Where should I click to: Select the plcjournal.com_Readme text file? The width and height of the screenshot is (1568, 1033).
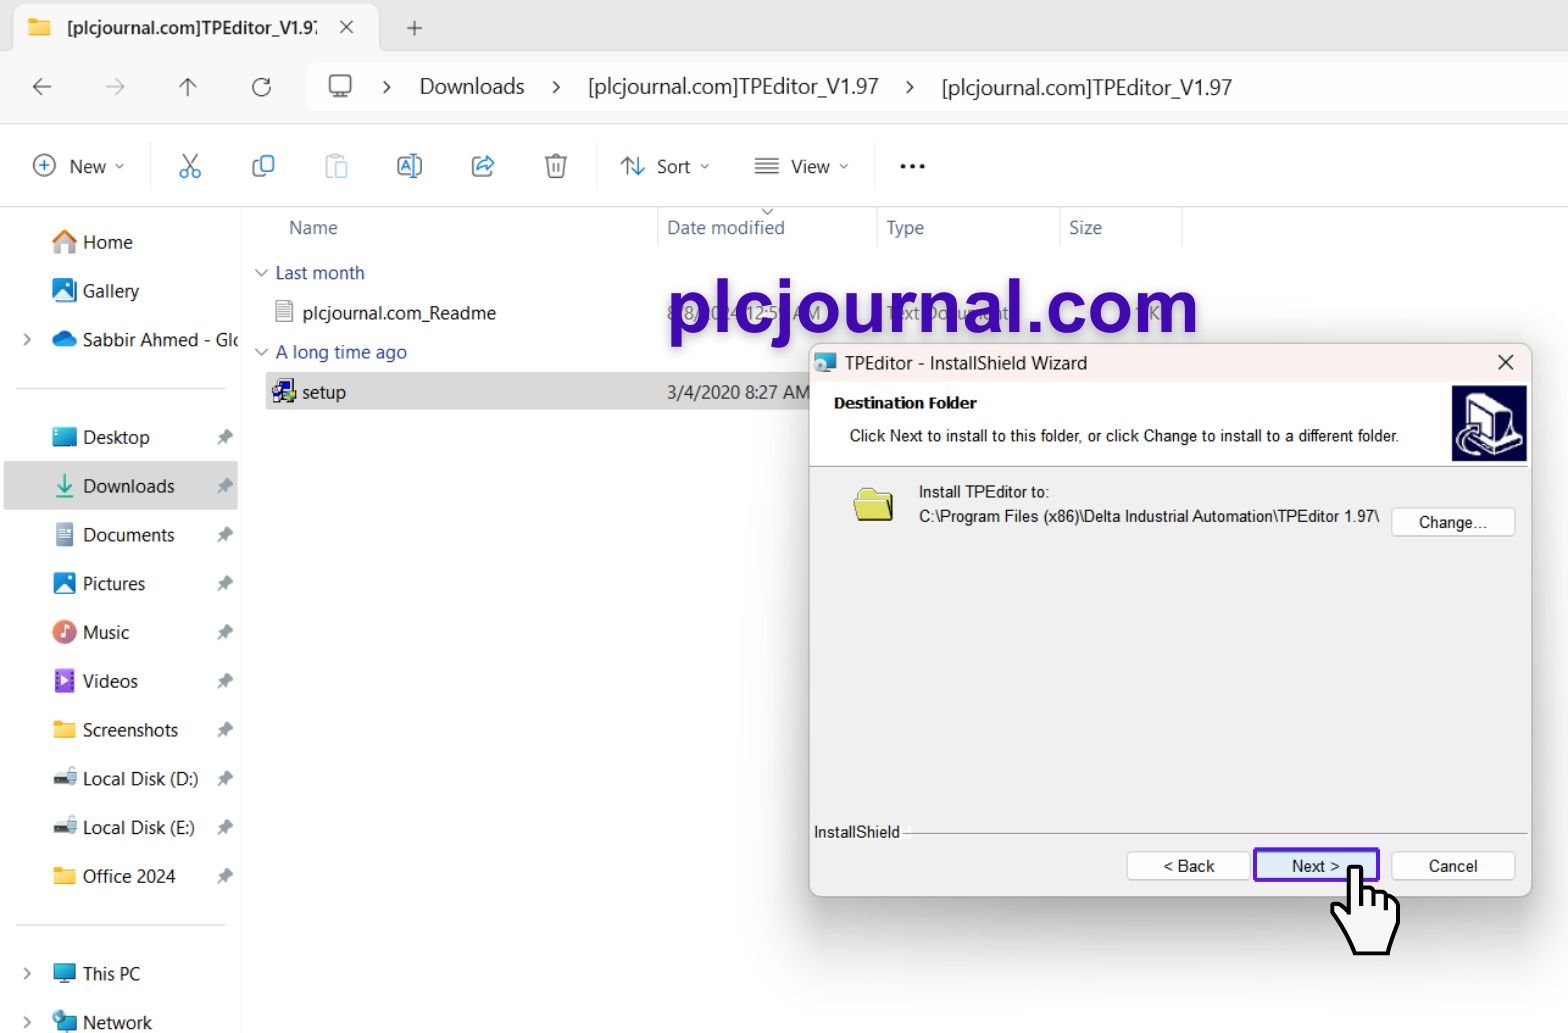399,313
